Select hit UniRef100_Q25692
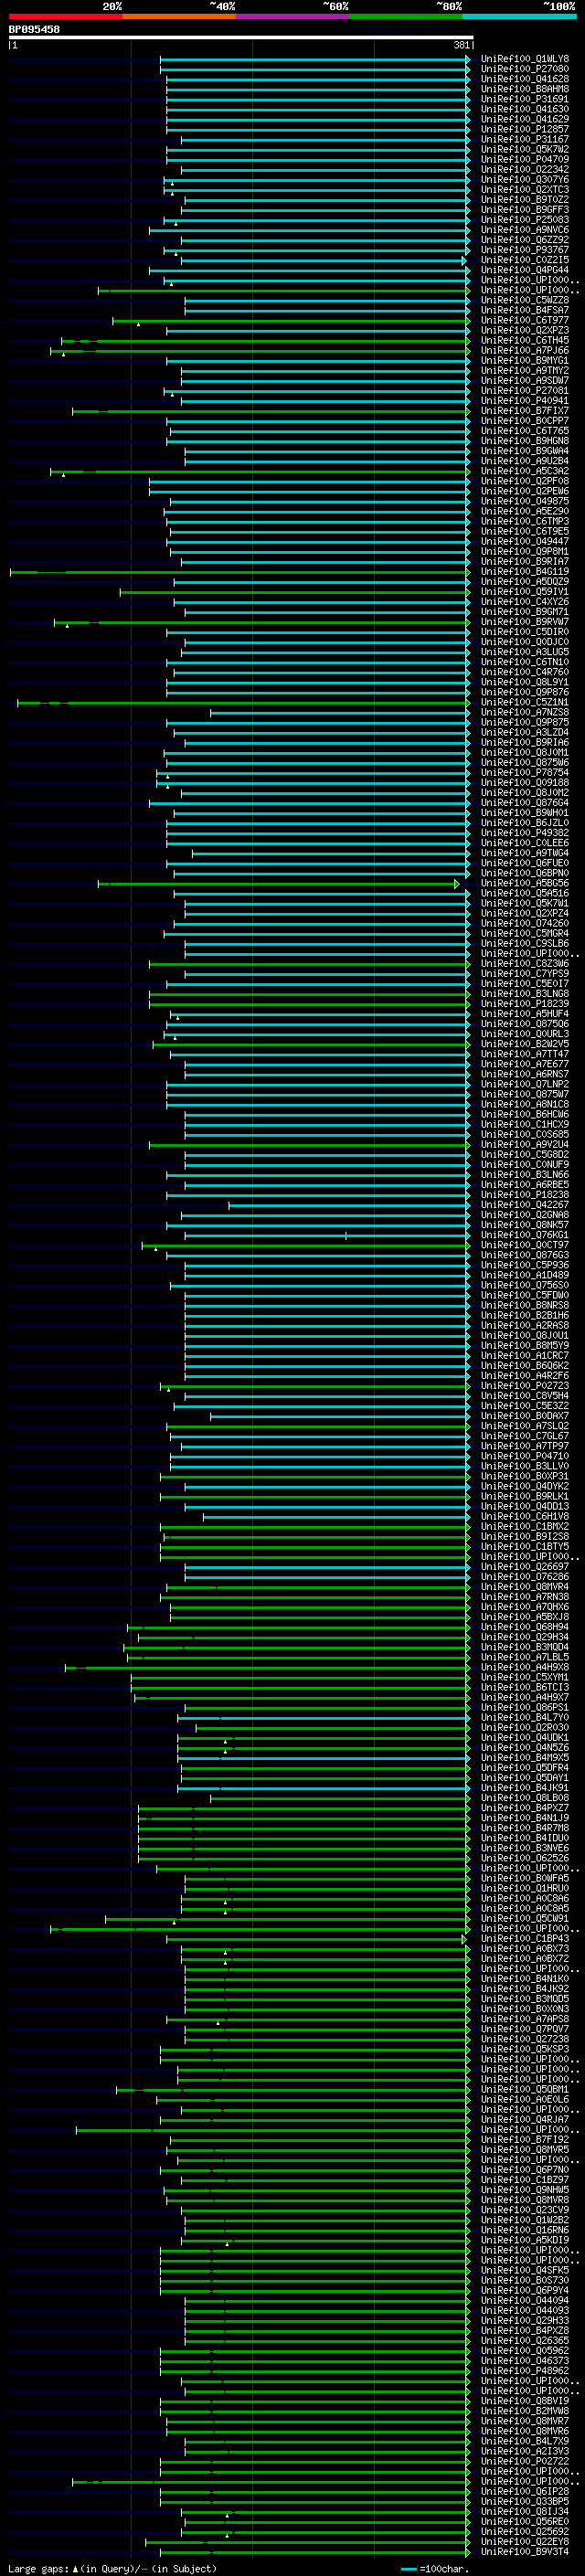 [524, 2532]
